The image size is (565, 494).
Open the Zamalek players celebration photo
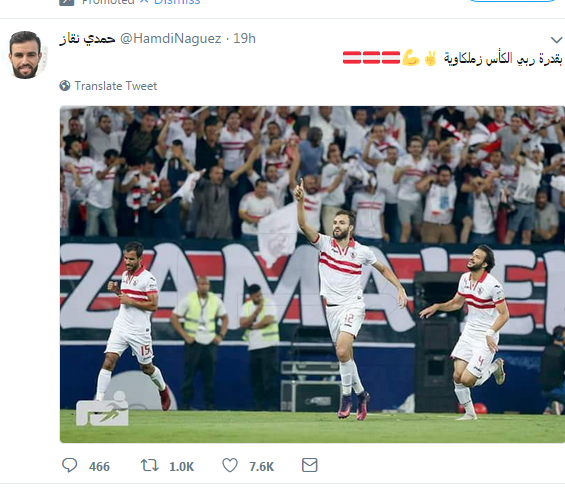pyautogui.click(x=312, y=274)
